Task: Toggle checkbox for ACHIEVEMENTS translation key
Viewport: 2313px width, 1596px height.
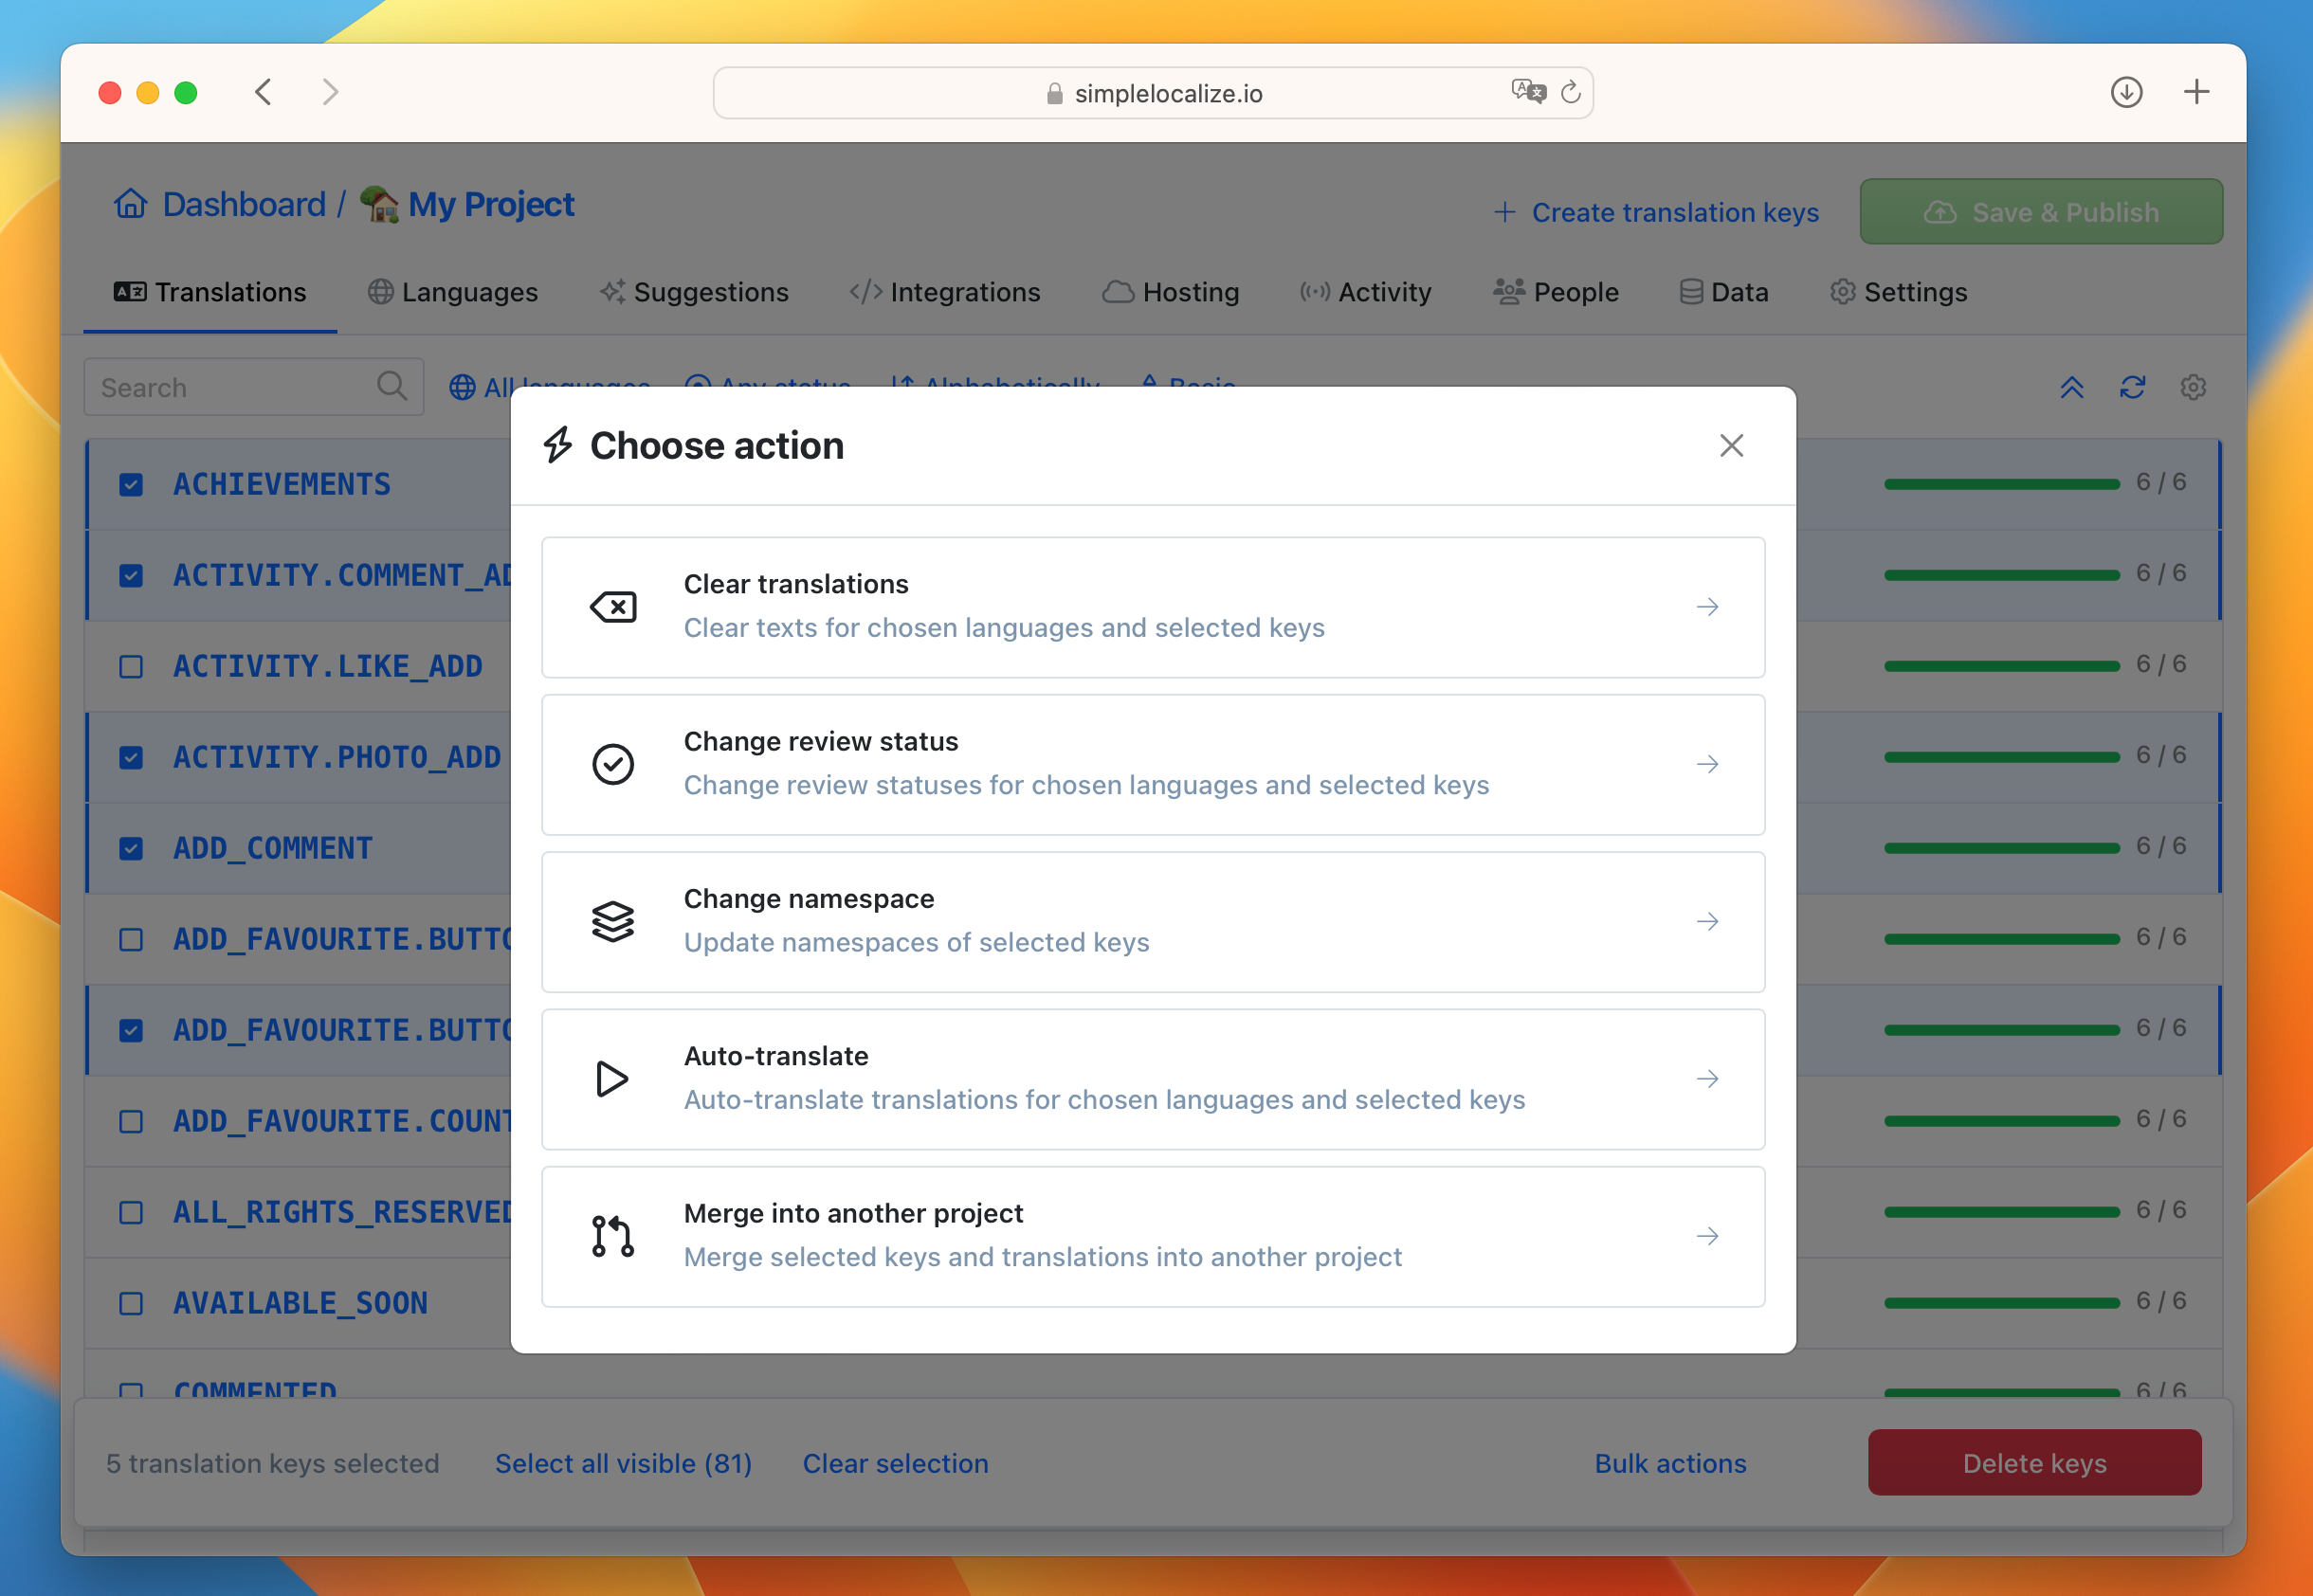Action: click(x=132, y=483)
